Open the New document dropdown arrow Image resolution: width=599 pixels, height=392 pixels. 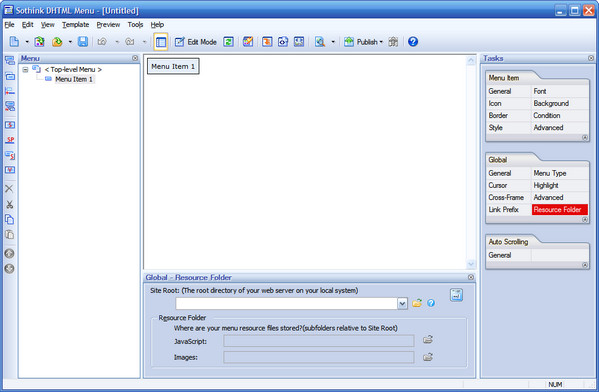click(27, 42)
